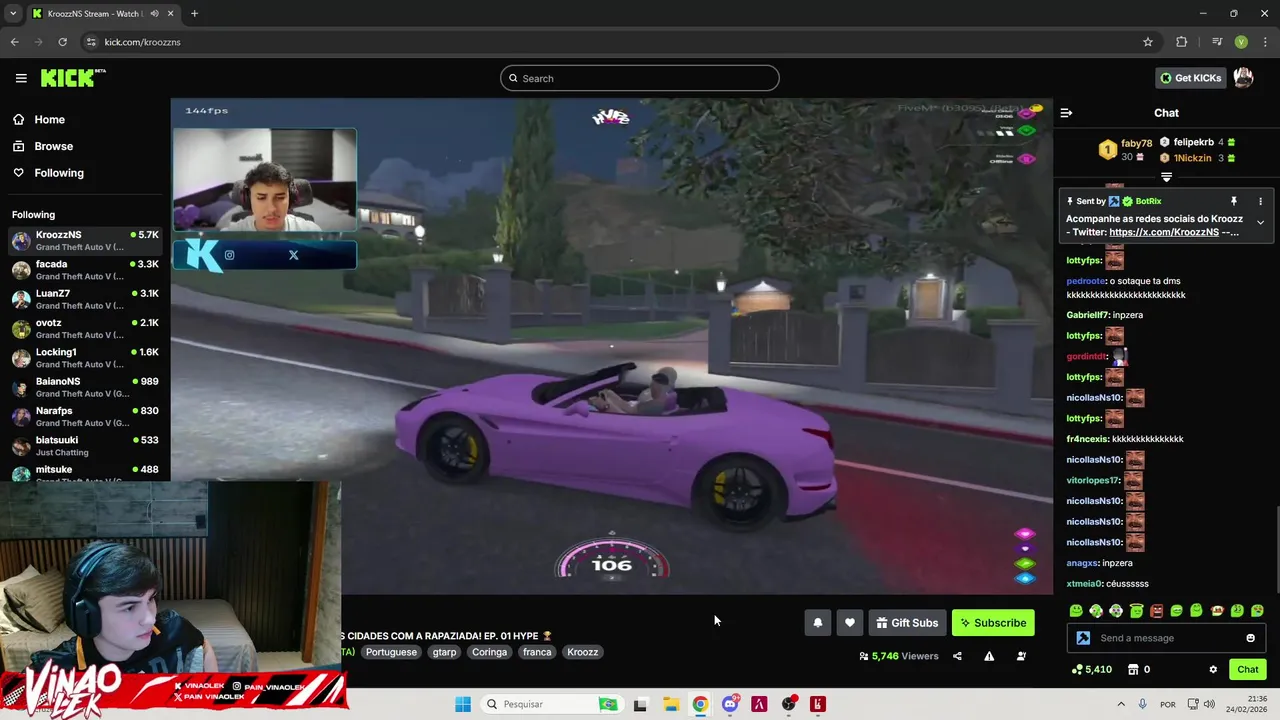
Task: Open the Kick profile avatar menu
Action: tap(1243, 78)
